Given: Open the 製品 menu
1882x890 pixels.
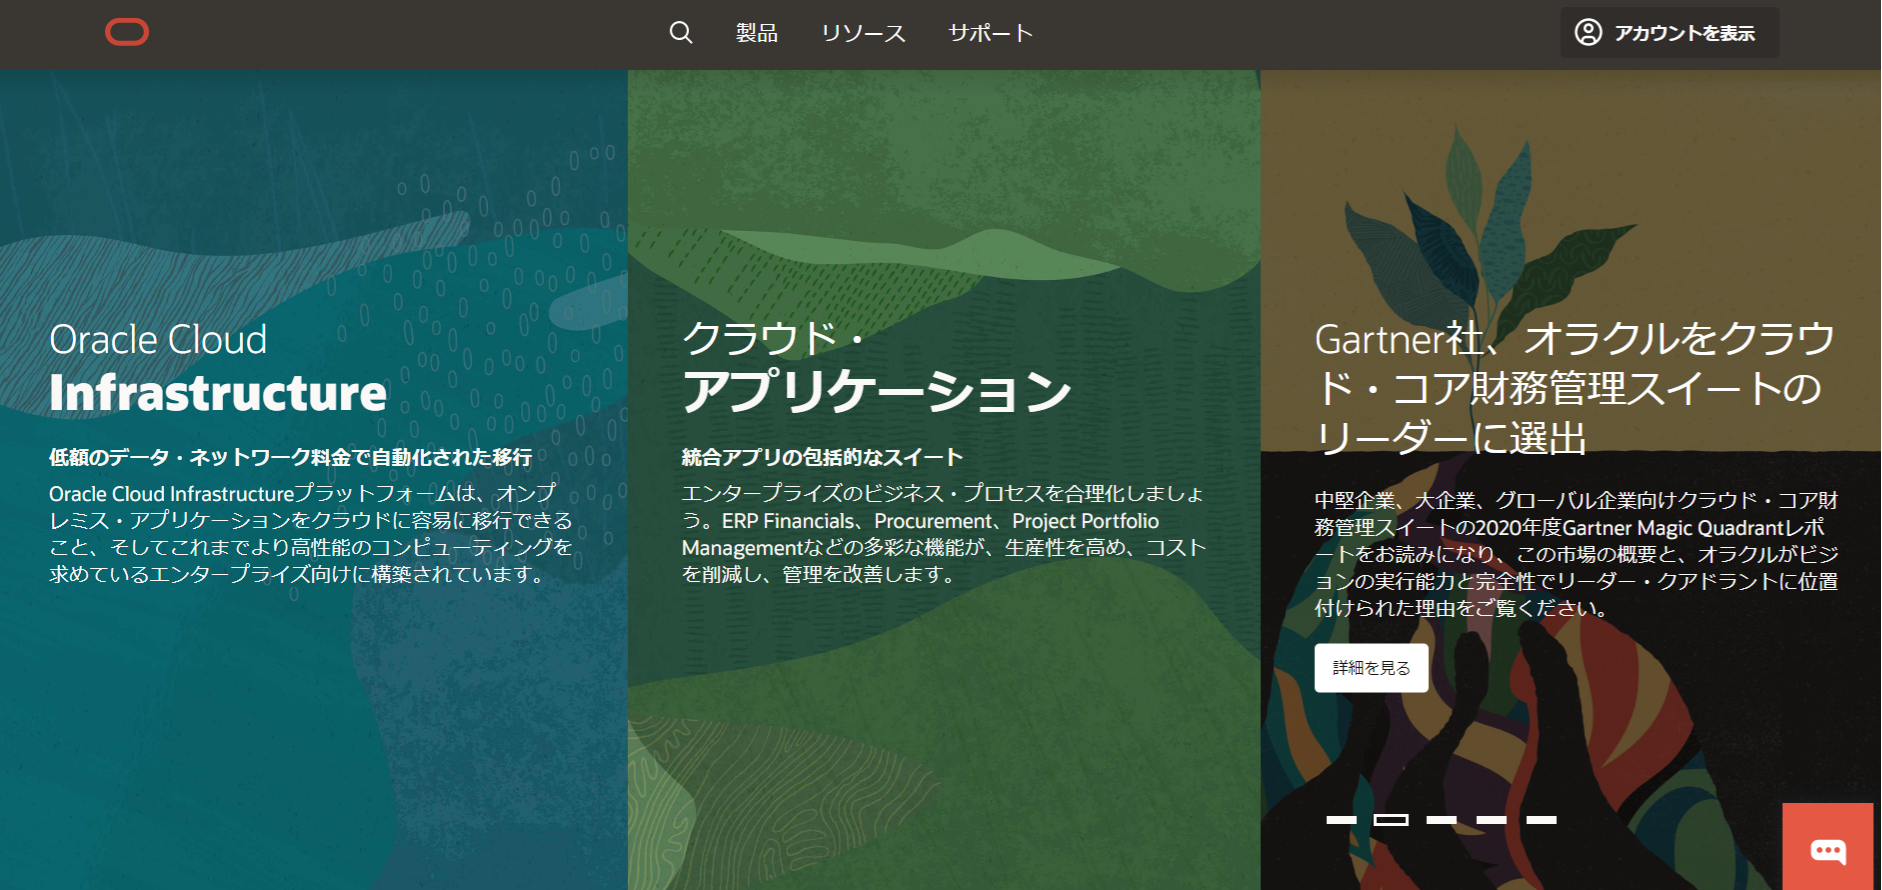Looking at the screenshot, I should click(x=757, y=33).
